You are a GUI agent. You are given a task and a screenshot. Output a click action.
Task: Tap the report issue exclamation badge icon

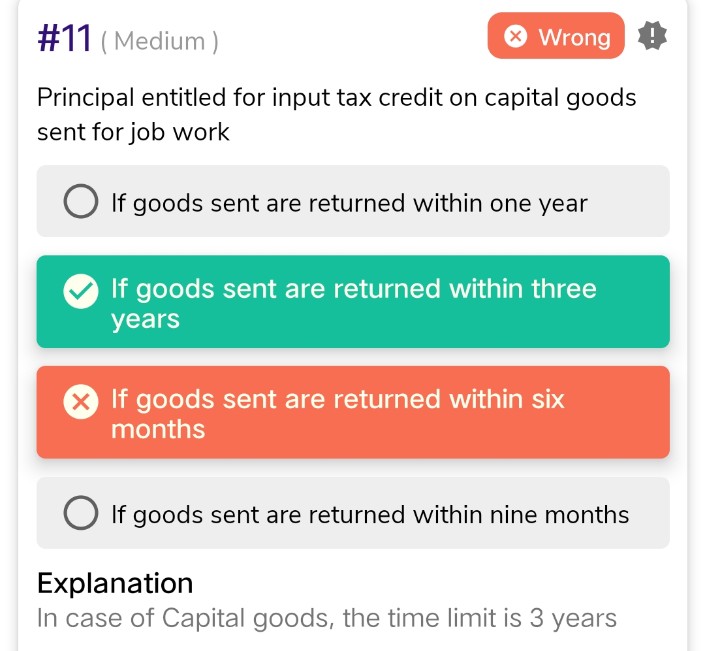pos(652,37)
